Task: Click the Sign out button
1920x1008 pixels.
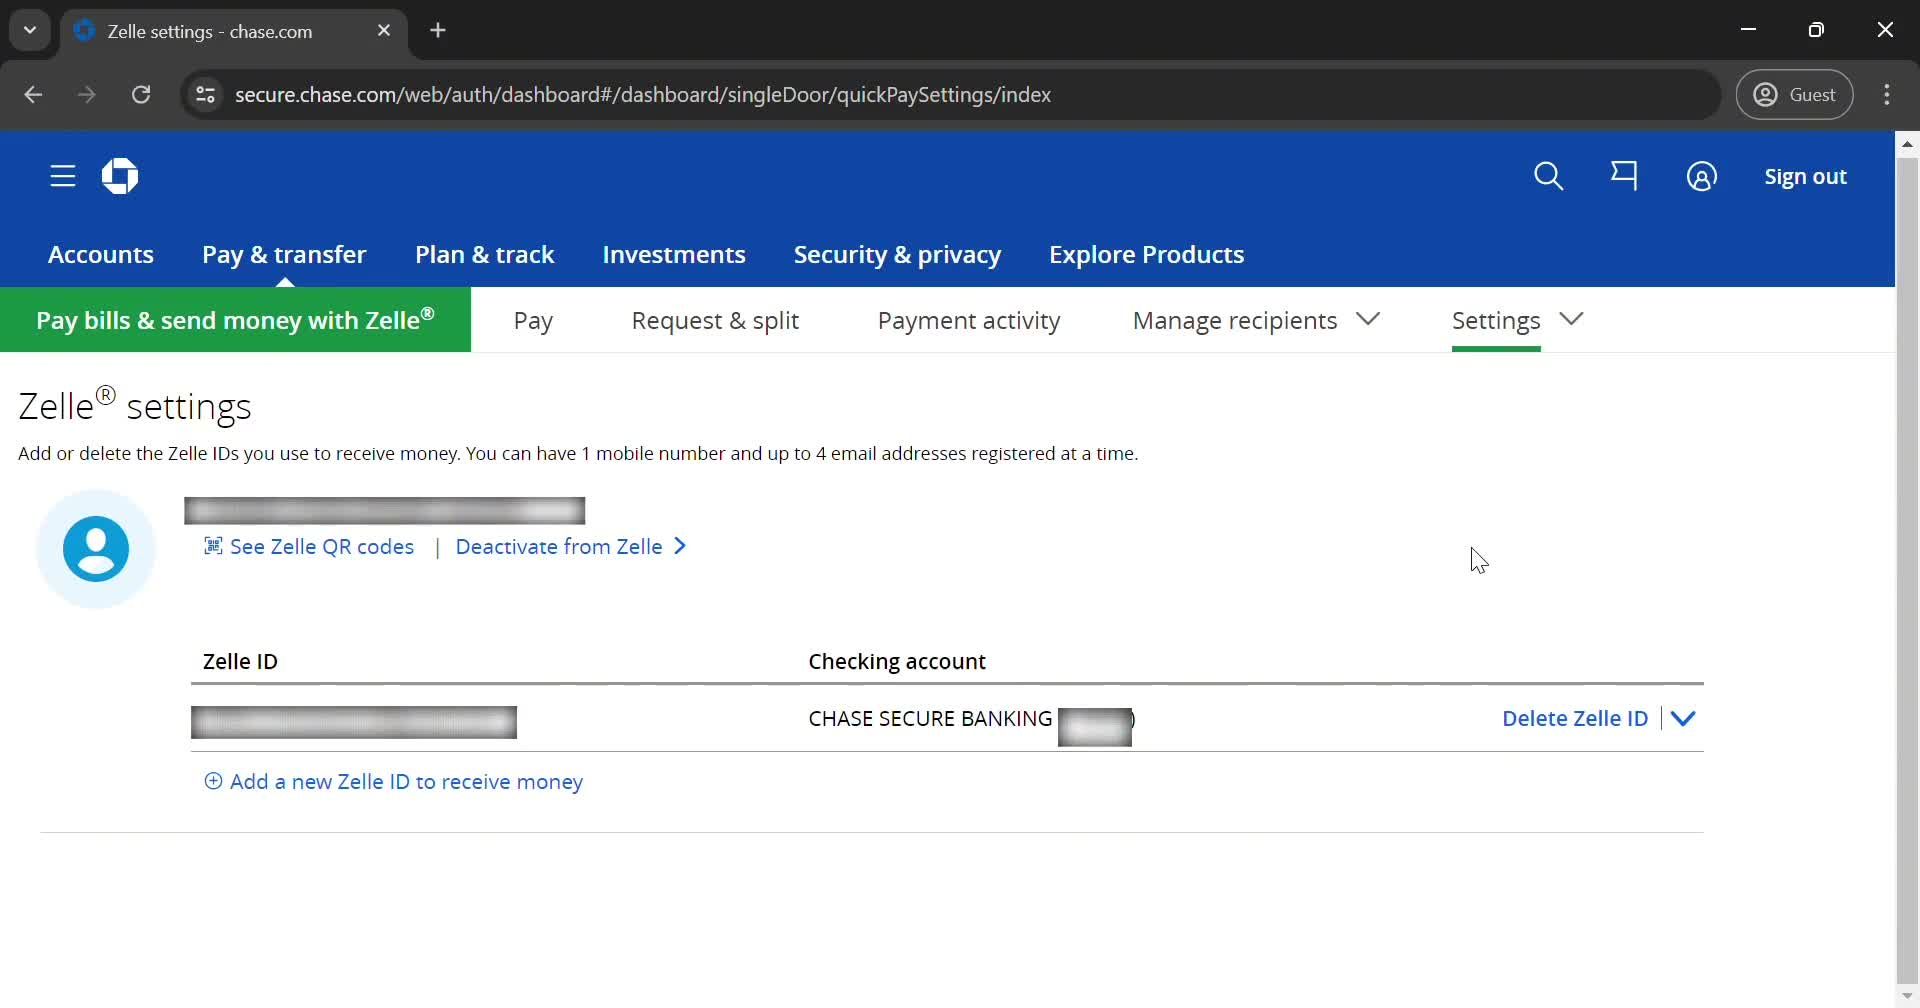Action: (x=1805, y=177)
